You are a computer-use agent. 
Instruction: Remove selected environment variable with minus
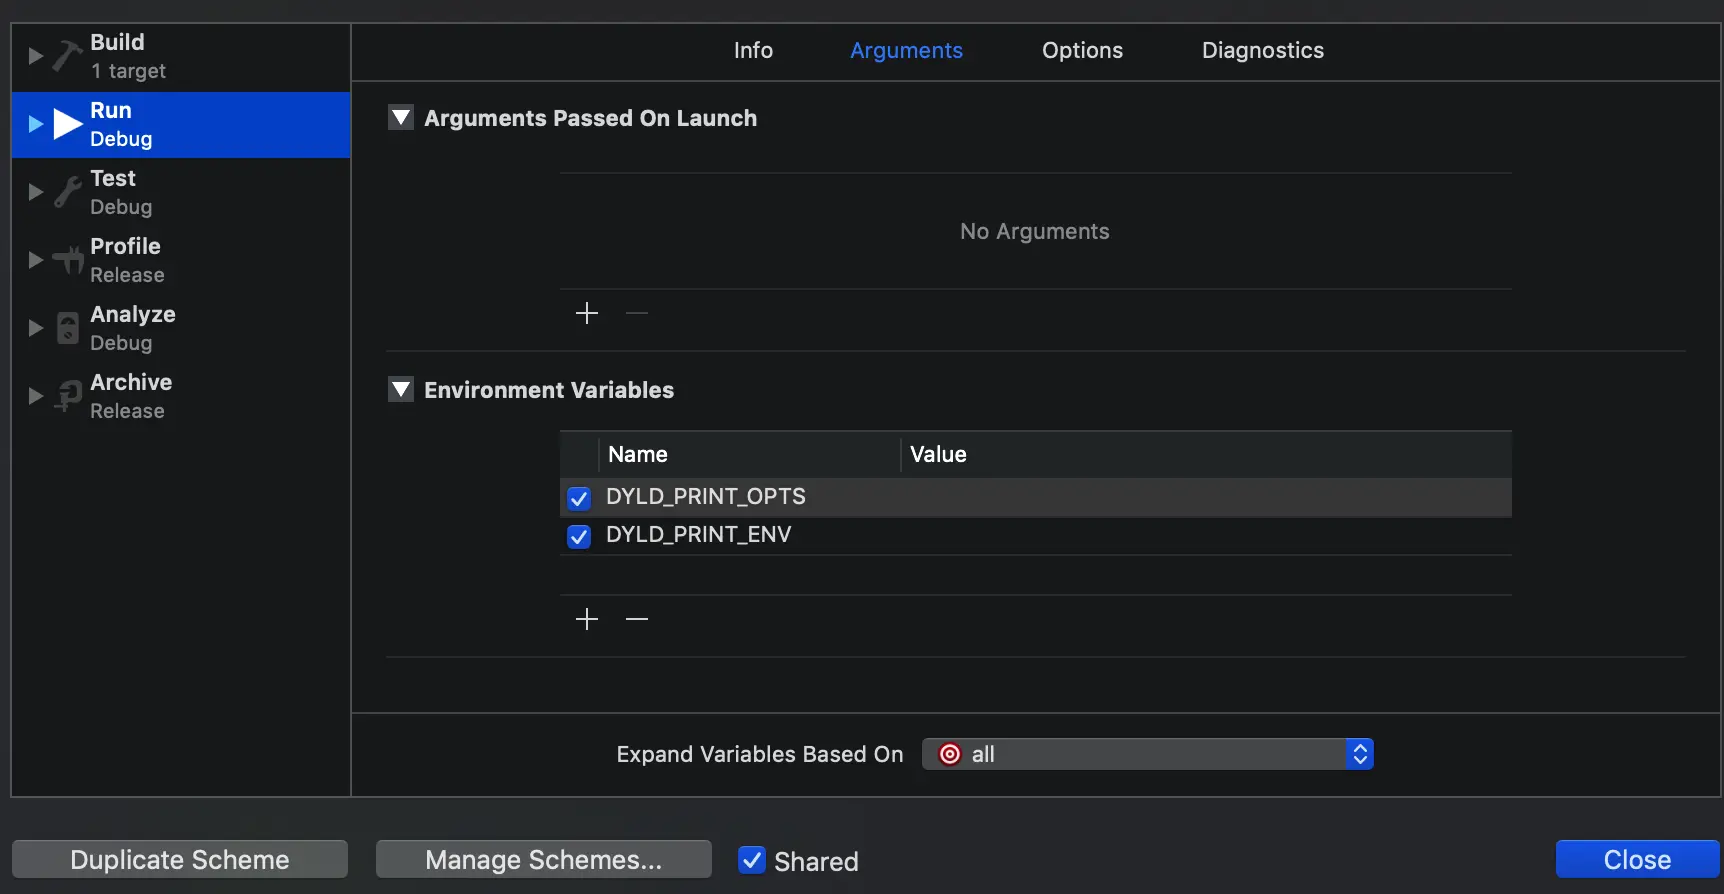pos(637,619)
